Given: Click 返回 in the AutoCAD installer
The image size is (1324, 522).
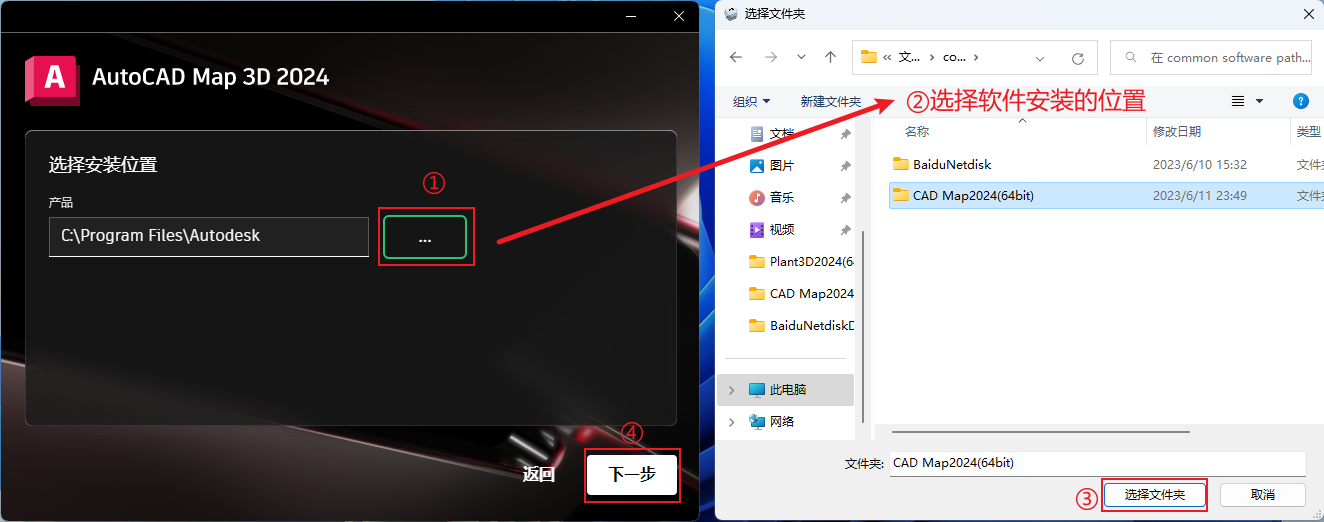Looking at the screenshot, I should pyautogui.click(x=539, y=474).
